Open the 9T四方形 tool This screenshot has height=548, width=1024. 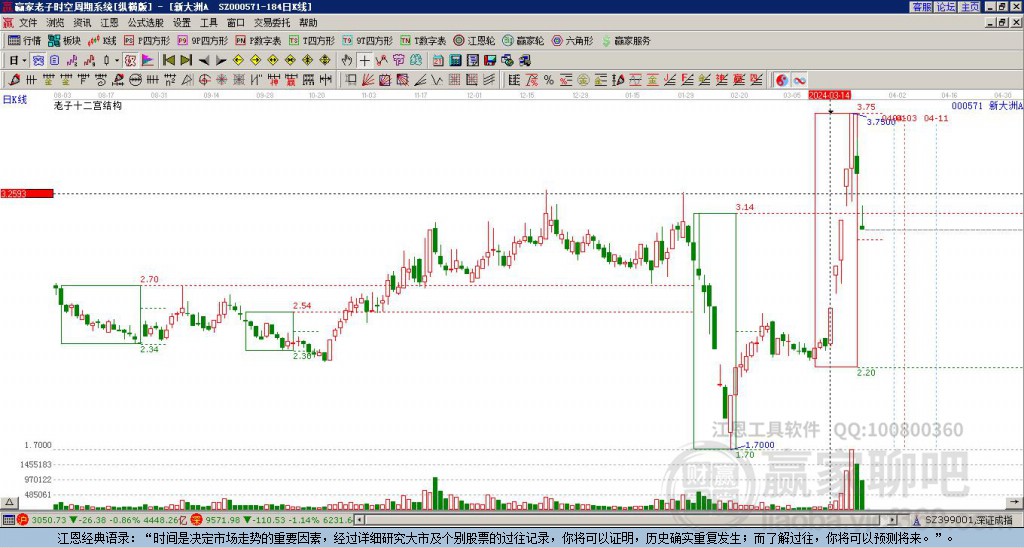pos(367,40)
